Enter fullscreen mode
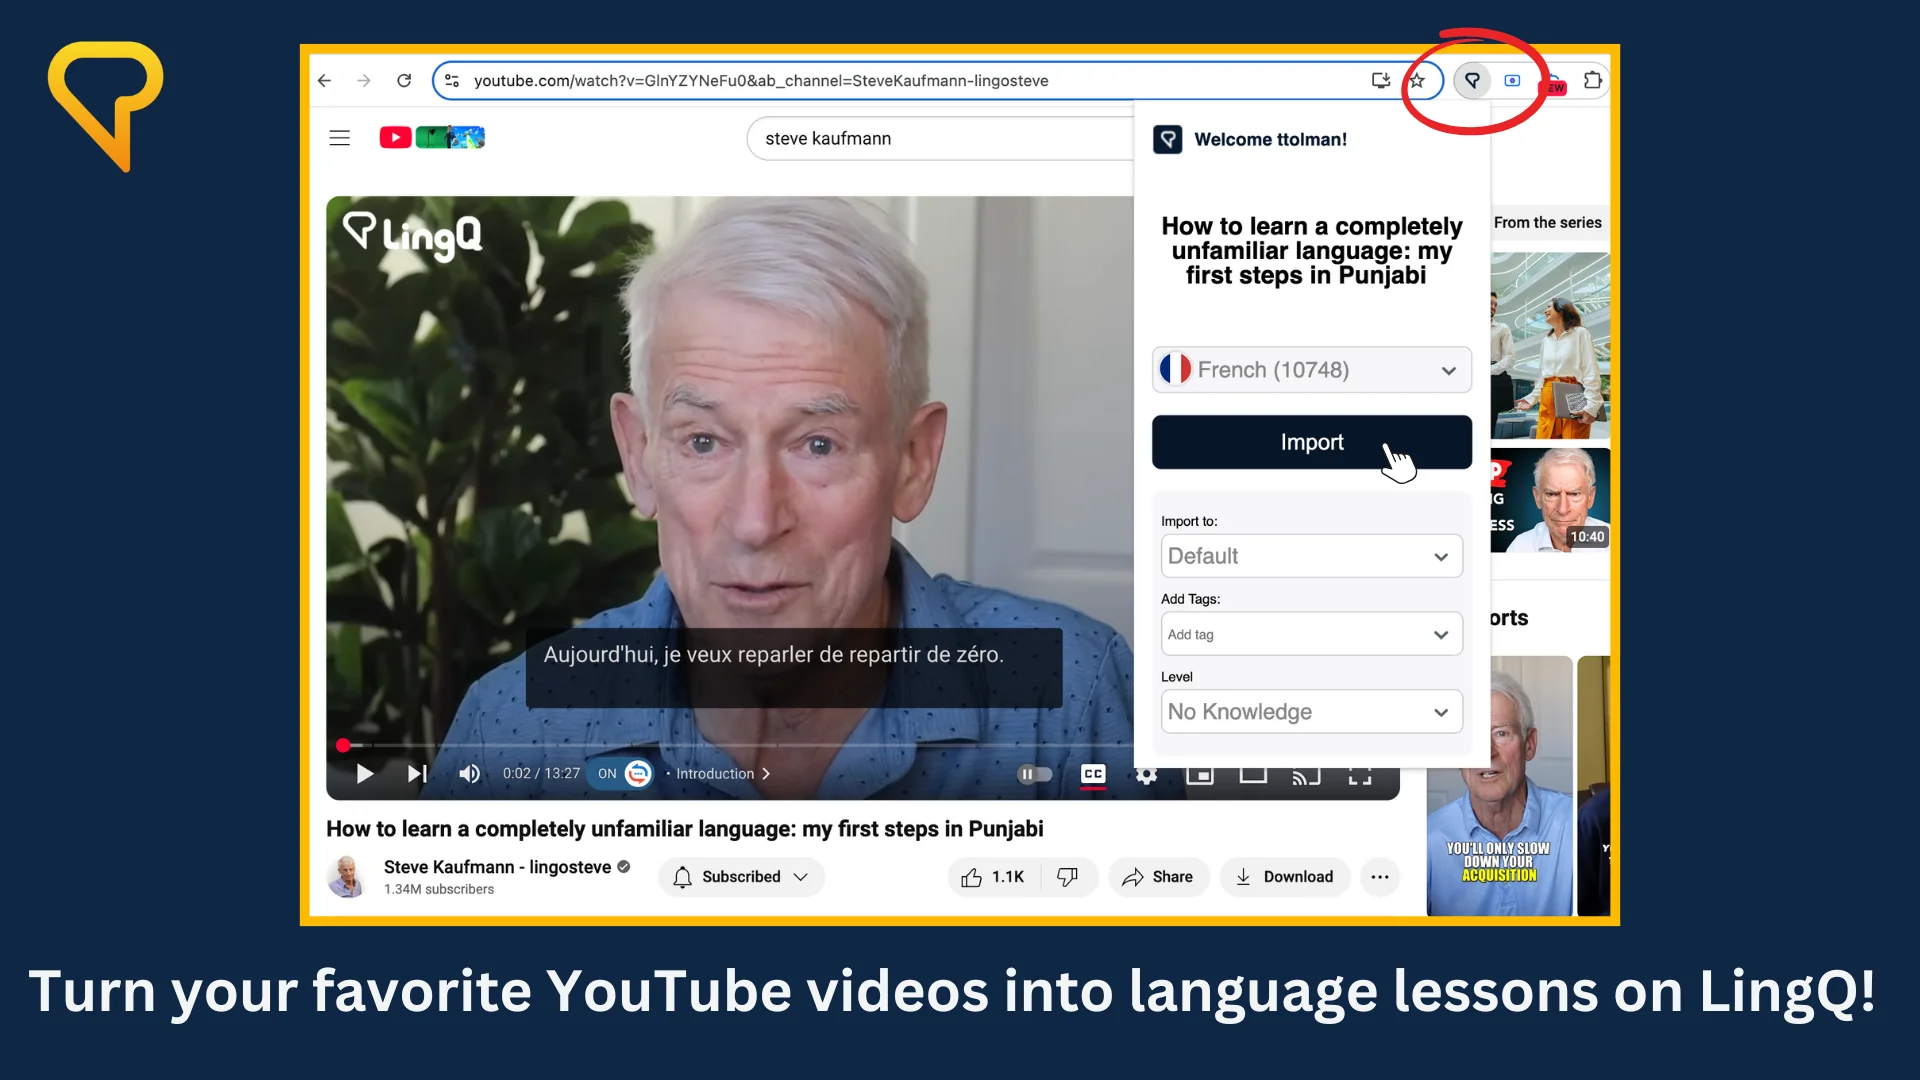Viewport: 1920px width, 1080px height. click(1360, 775)
